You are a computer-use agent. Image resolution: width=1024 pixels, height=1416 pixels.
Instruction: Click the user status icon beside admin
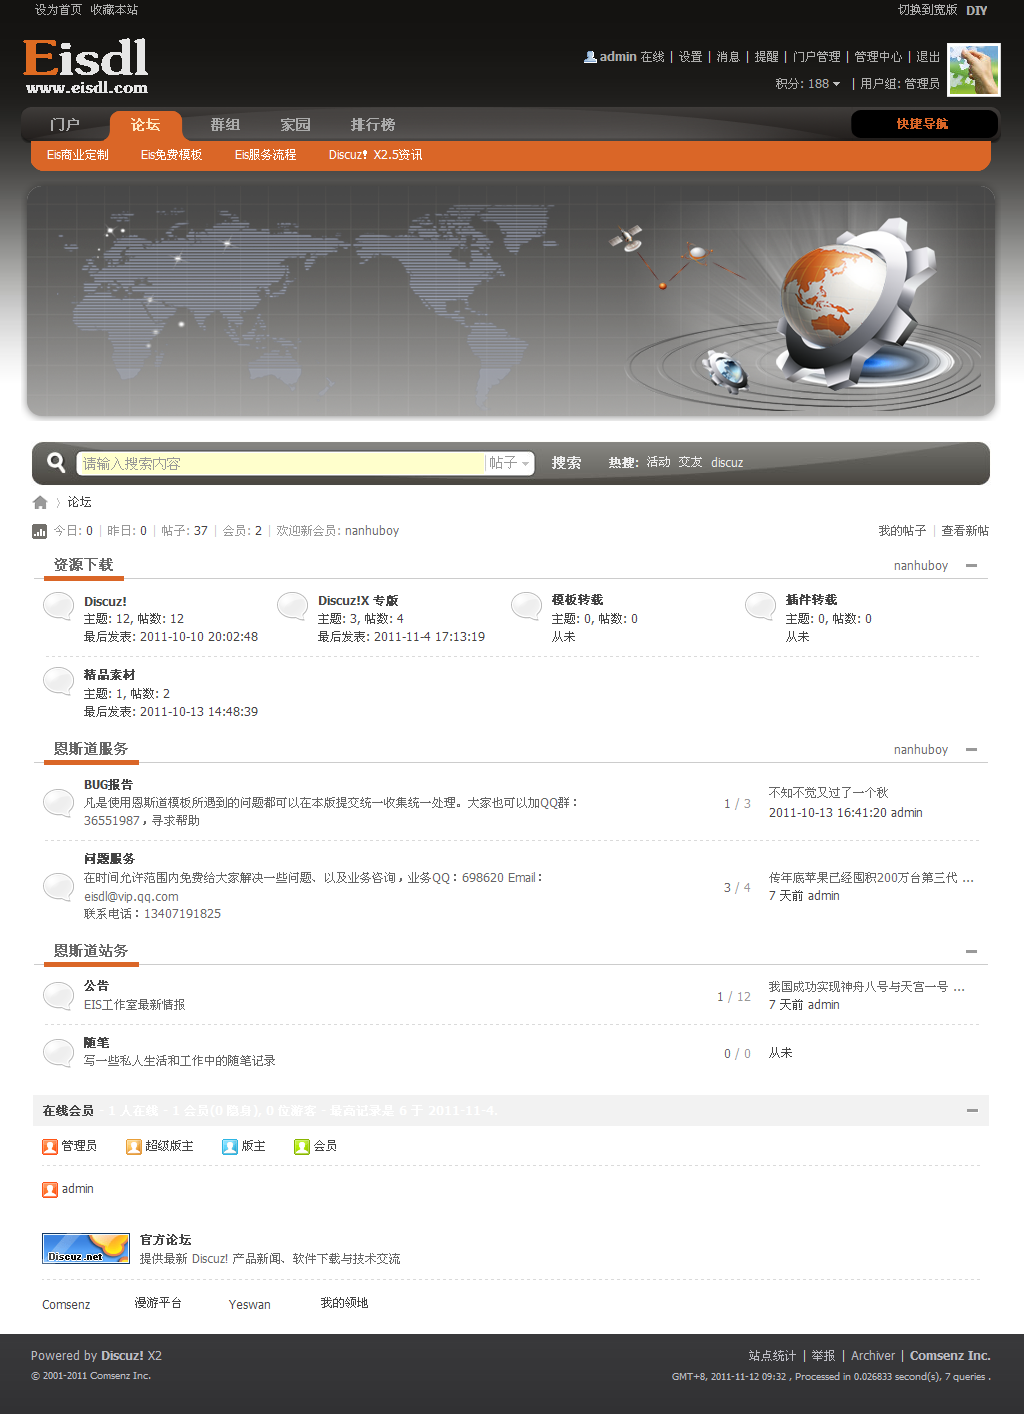click(x=590, y=57)
